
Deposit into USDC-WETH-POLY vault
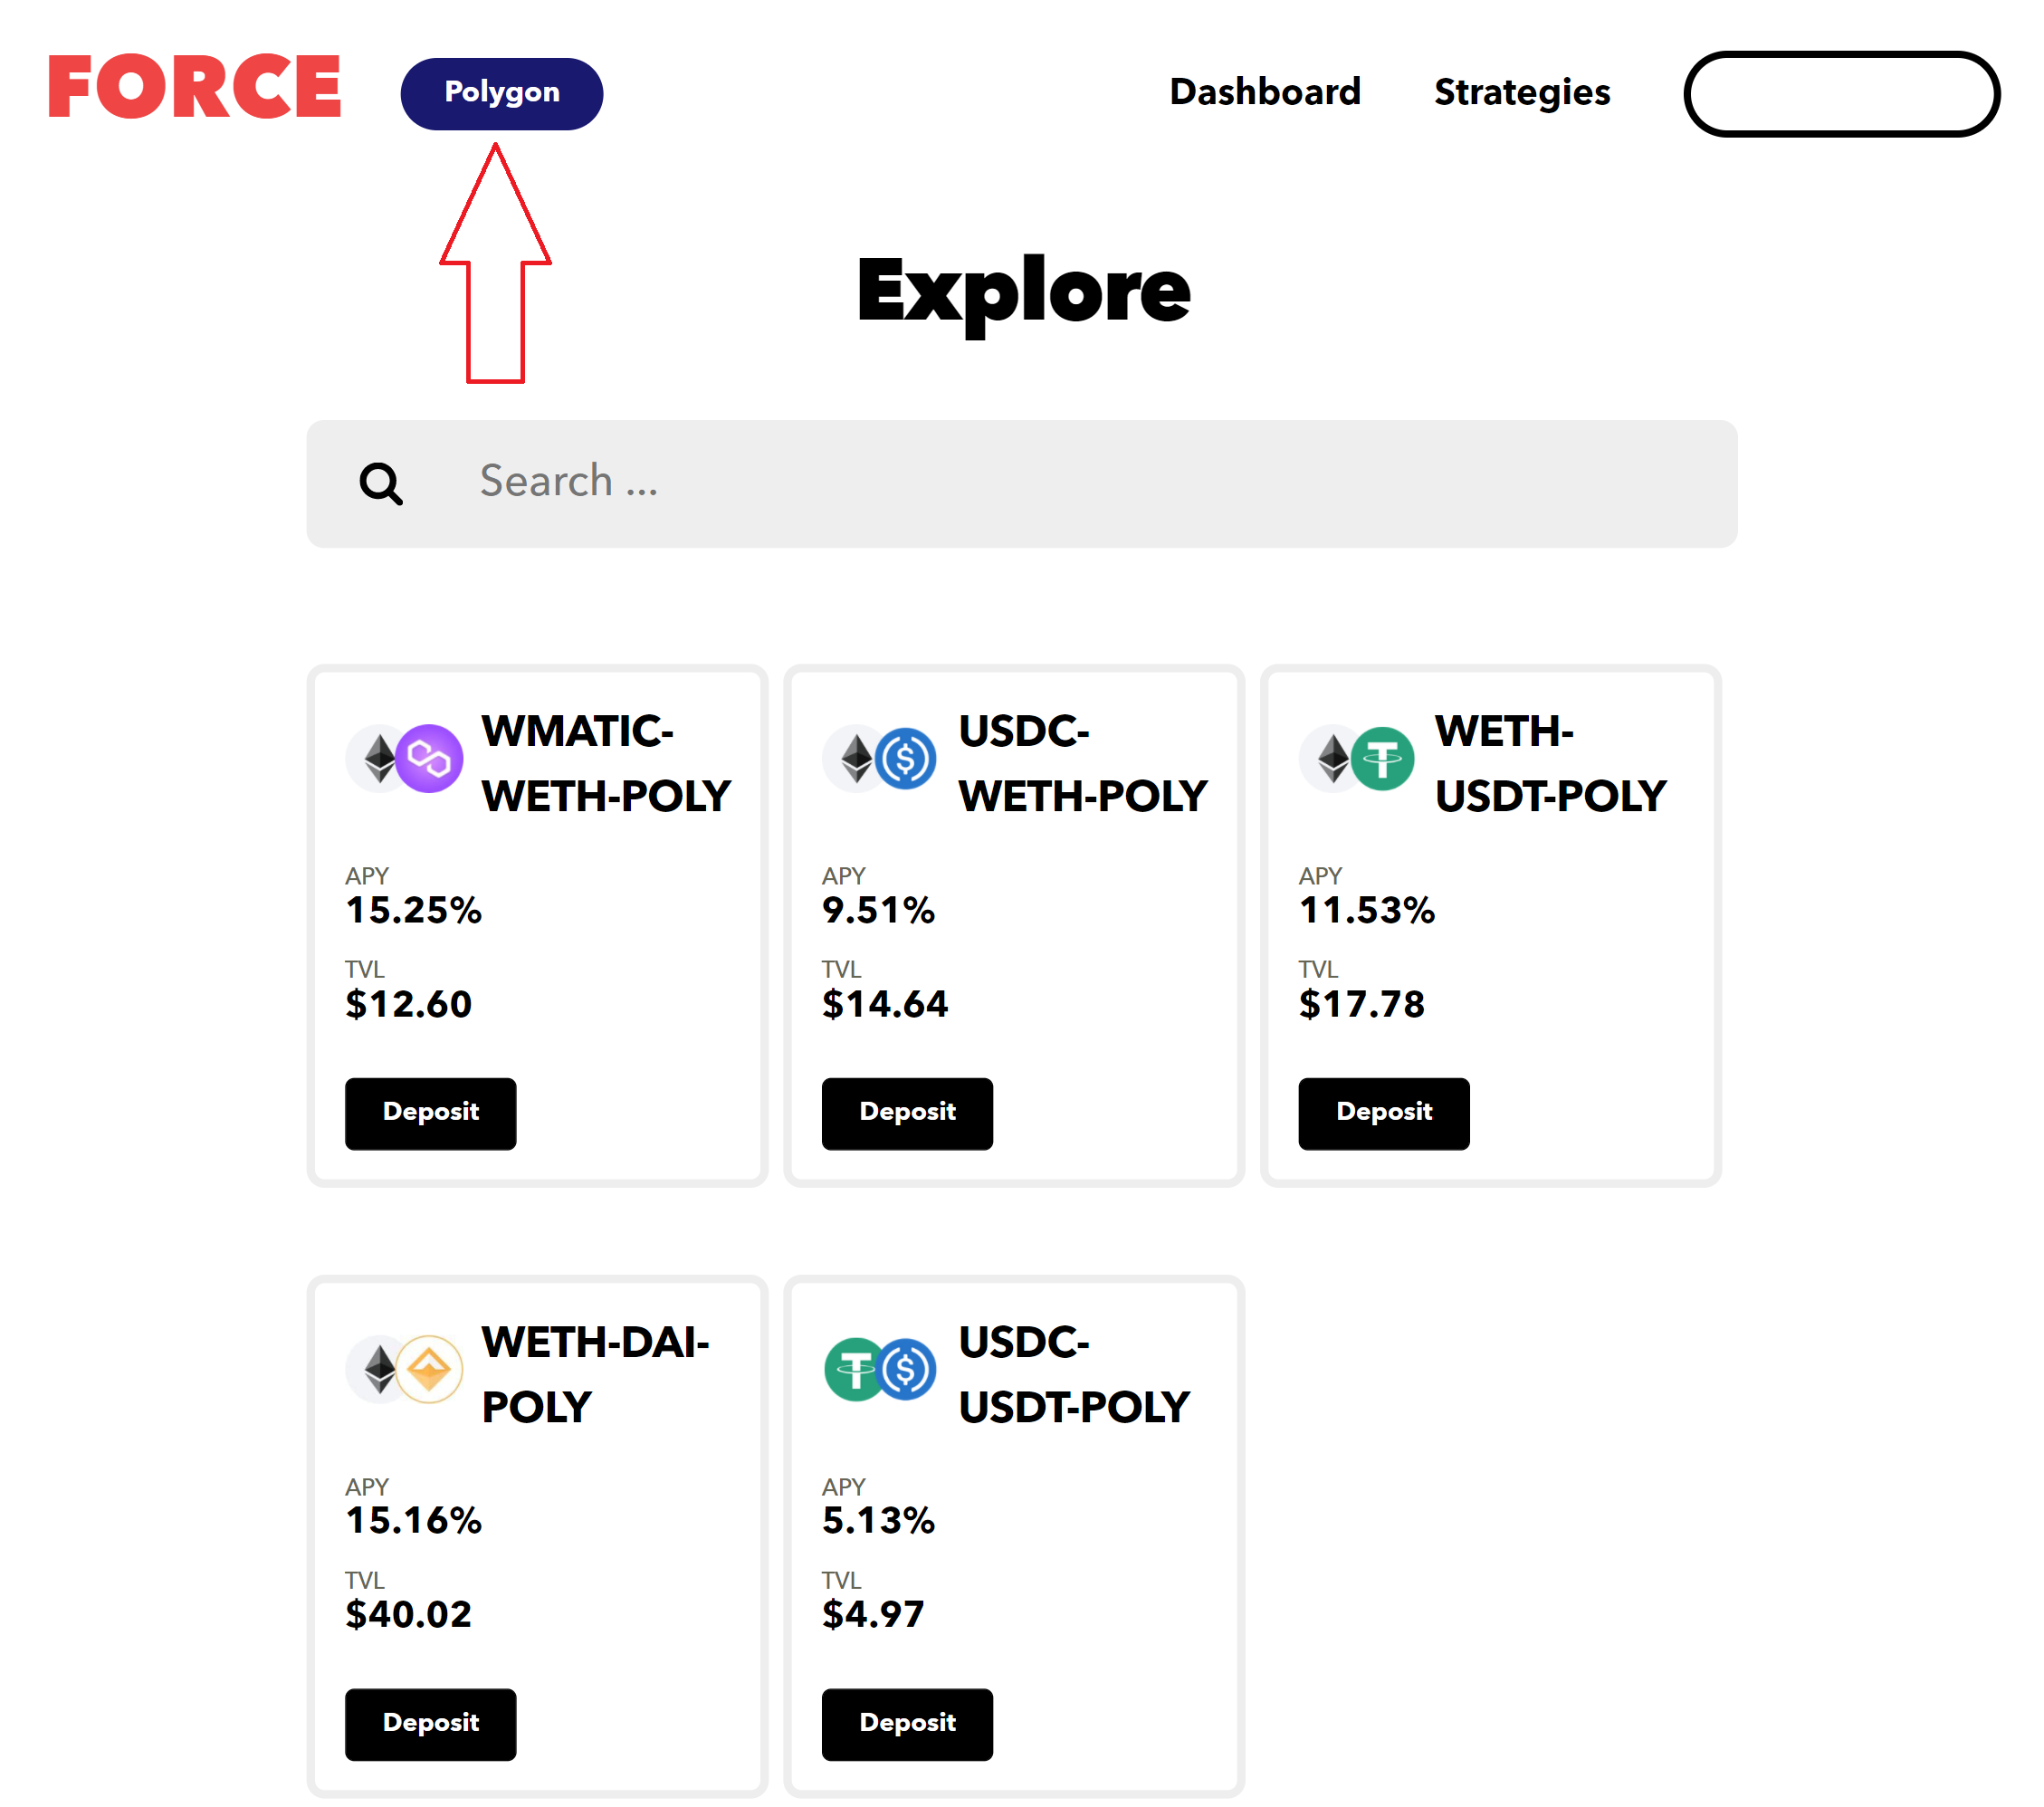click(x=908, y=1114)
